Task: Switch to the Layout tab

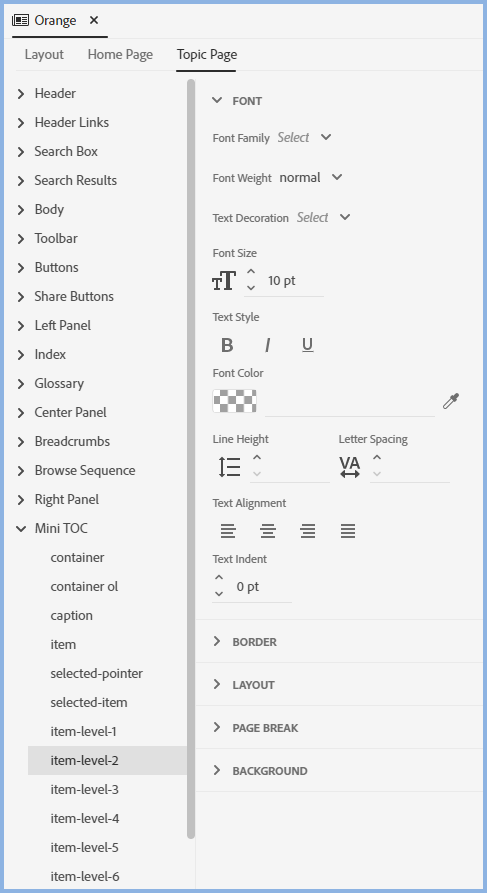Action: point(44,55)
